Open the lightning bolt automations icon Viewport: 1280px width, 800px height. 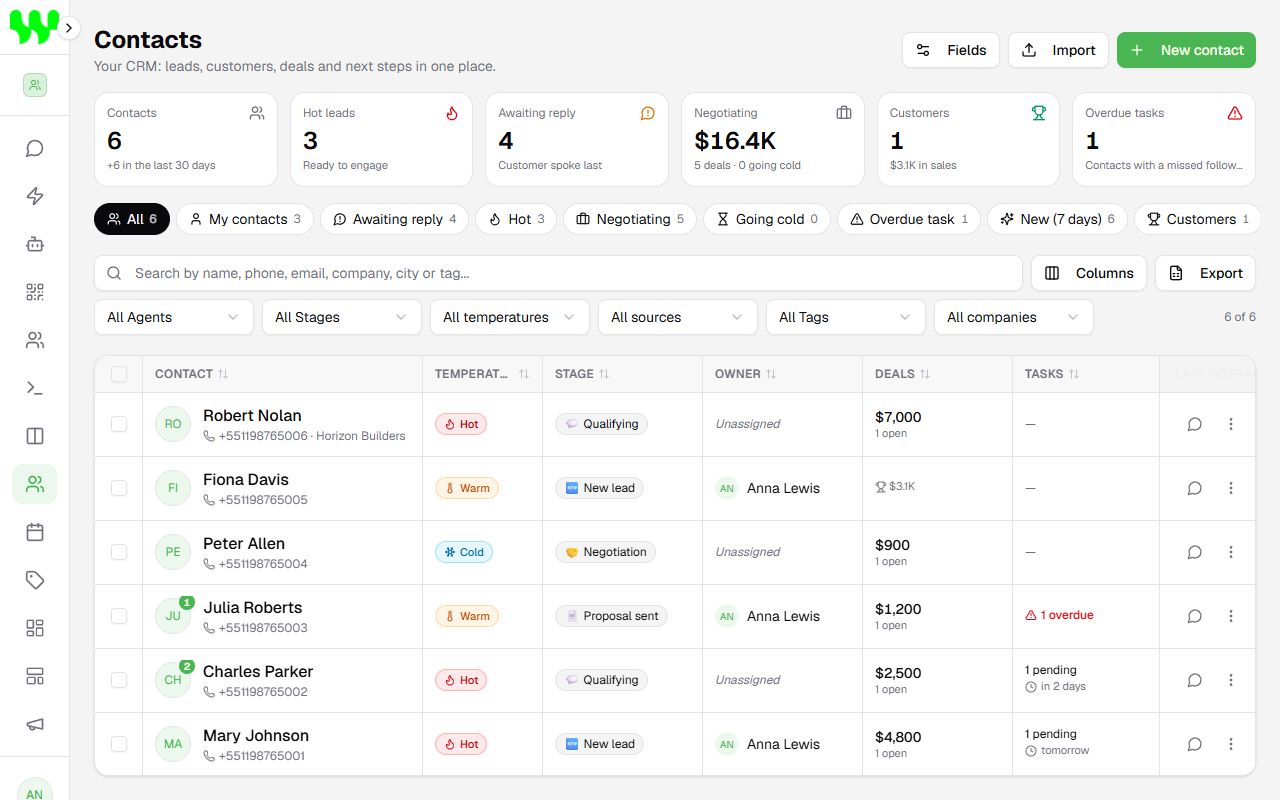35,196
